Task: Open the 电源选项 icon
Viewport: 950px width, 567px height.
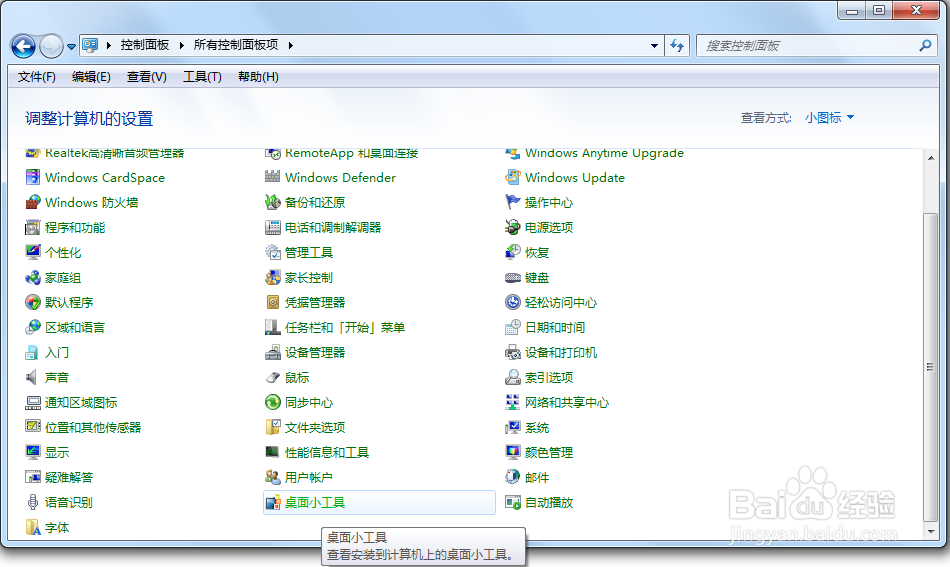Action: pos(513,228)
